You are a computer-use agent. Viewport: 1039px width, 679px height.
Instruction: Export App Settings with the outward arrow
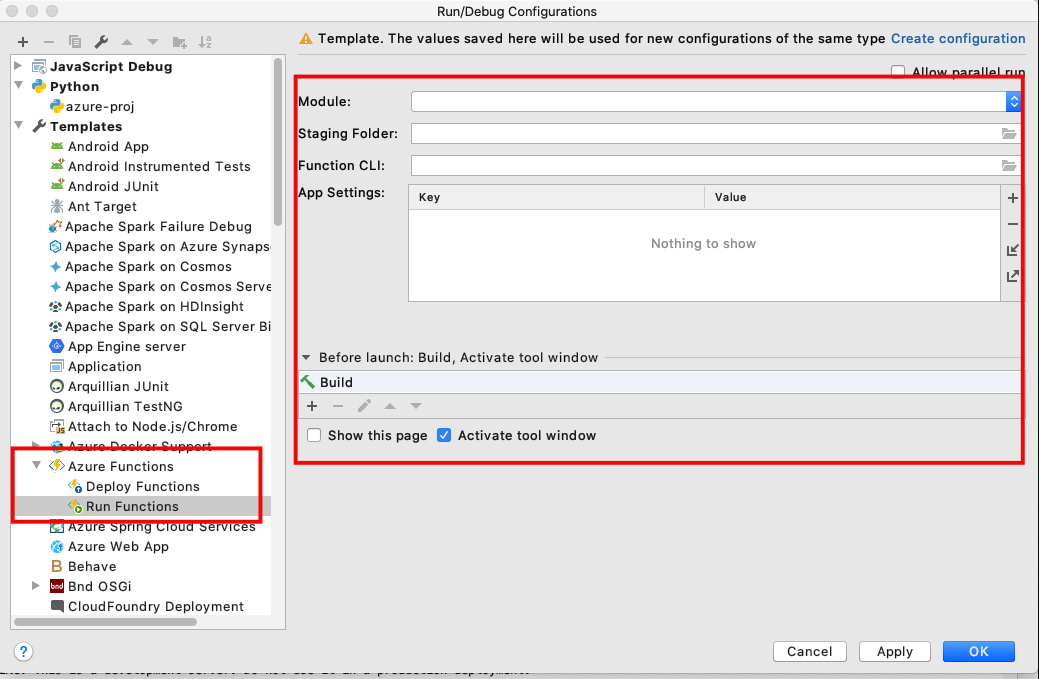point(1012,276)
